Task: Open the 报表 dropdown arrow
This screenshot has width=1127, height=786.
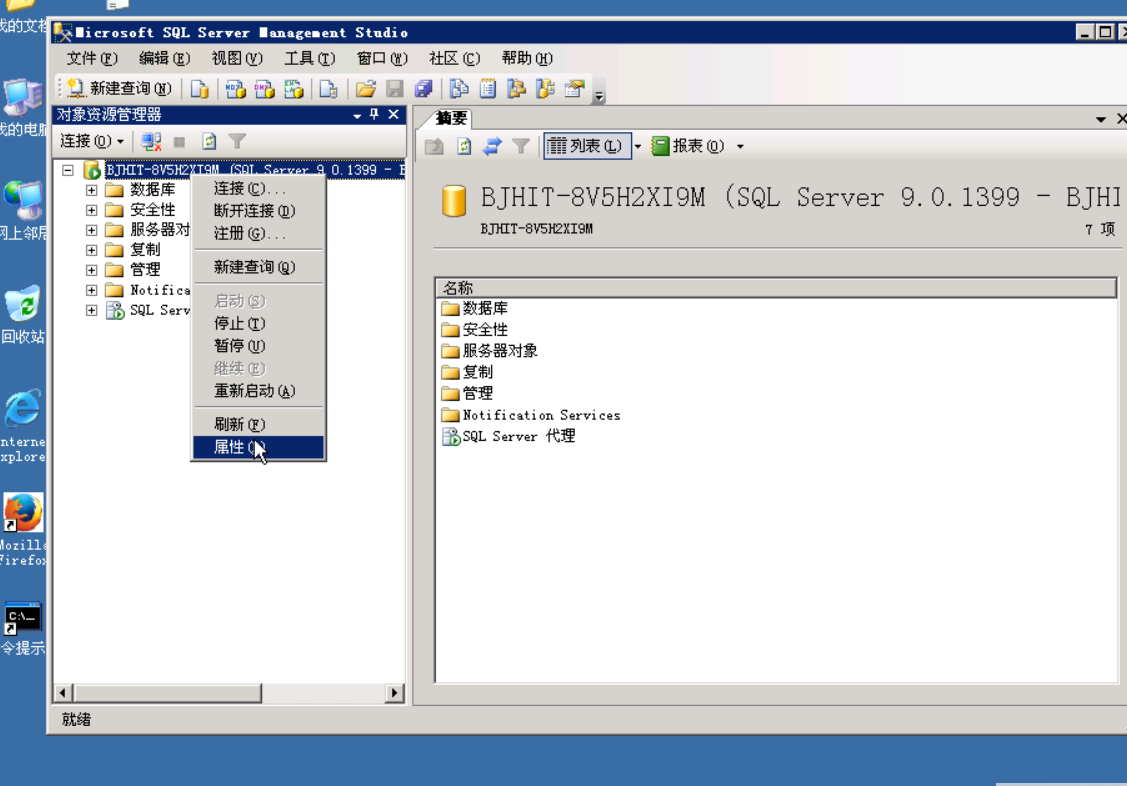Action: point(740,147)
